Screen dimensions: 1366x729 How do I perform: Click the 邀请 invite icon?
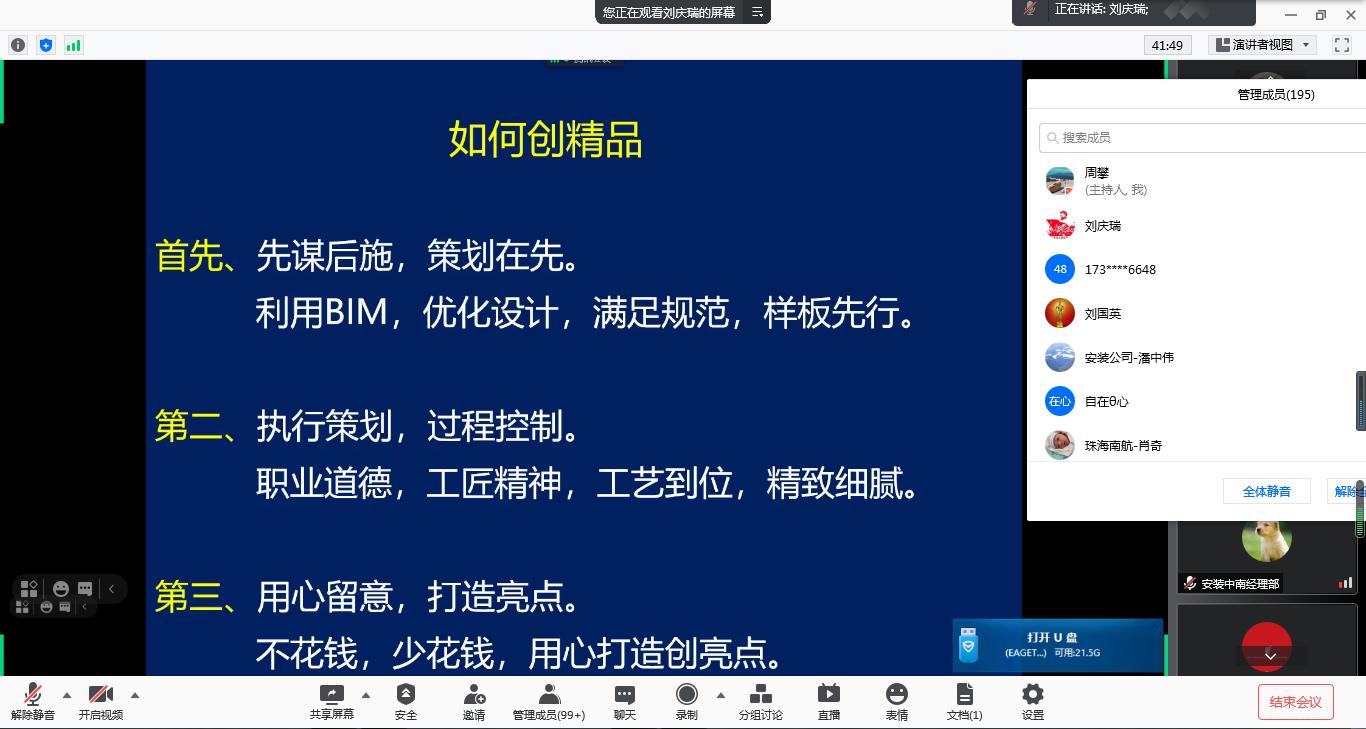pyautogui.click(x=474, y=701)
